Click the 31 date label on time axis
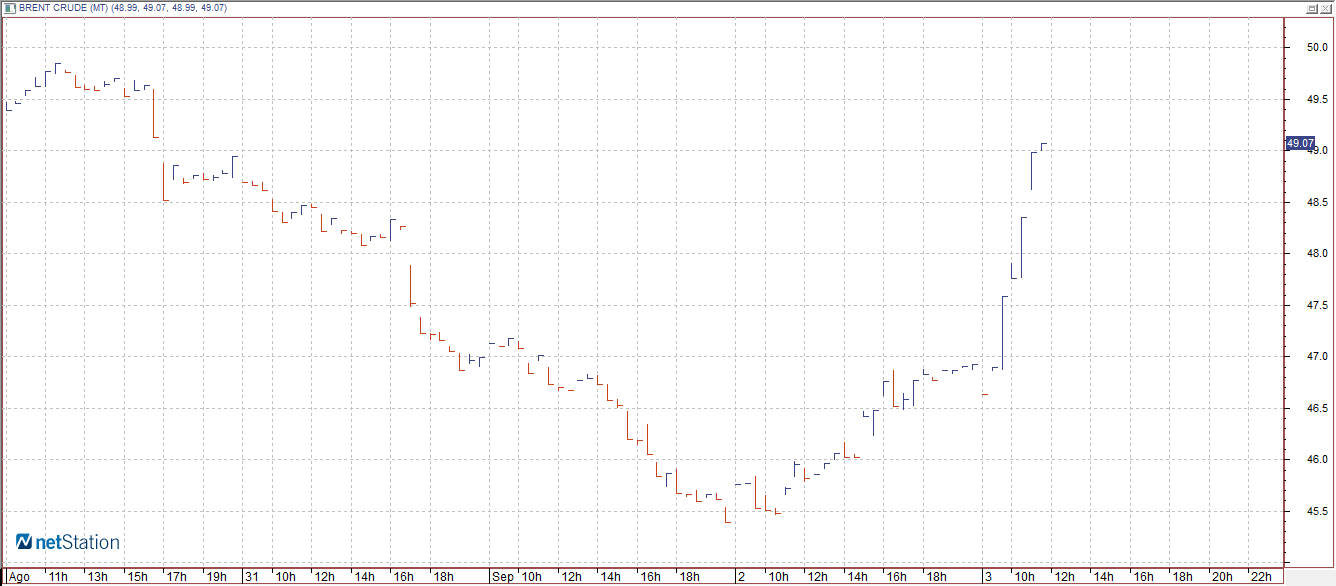 tap(253, 577)
